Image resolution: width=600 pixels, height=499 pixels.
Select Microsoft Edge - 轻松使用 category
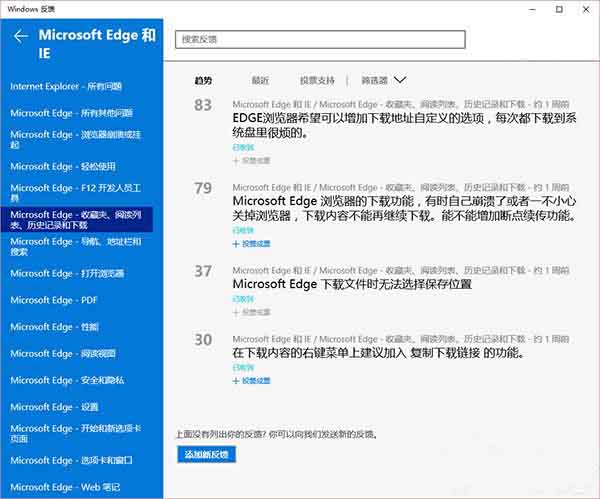63,166
